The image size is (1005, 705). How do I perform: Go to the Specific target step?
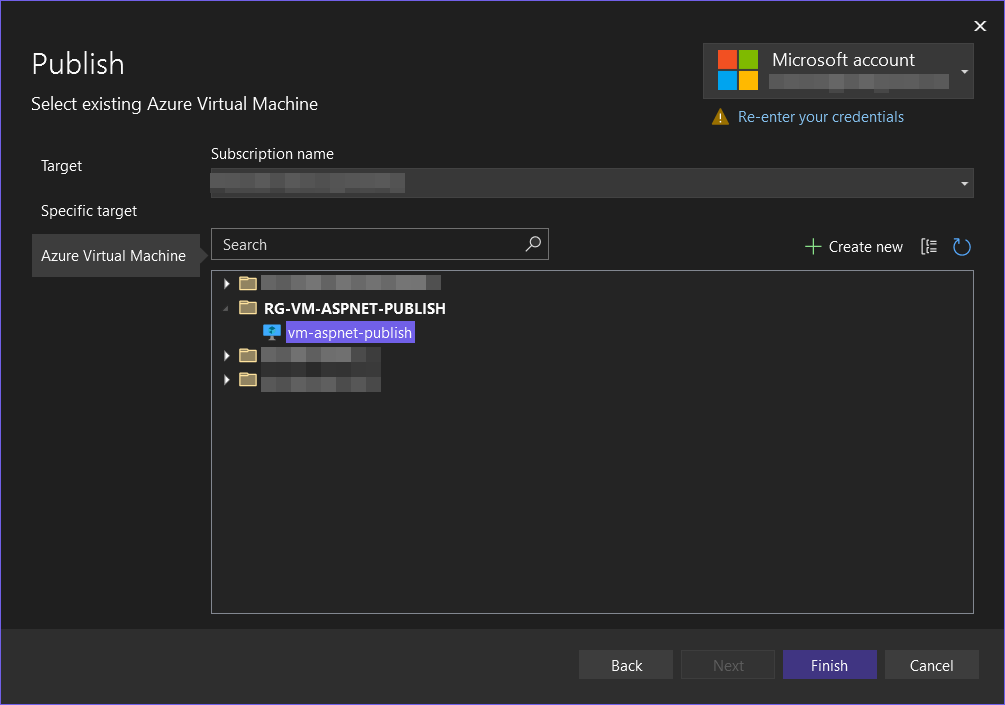89,211
